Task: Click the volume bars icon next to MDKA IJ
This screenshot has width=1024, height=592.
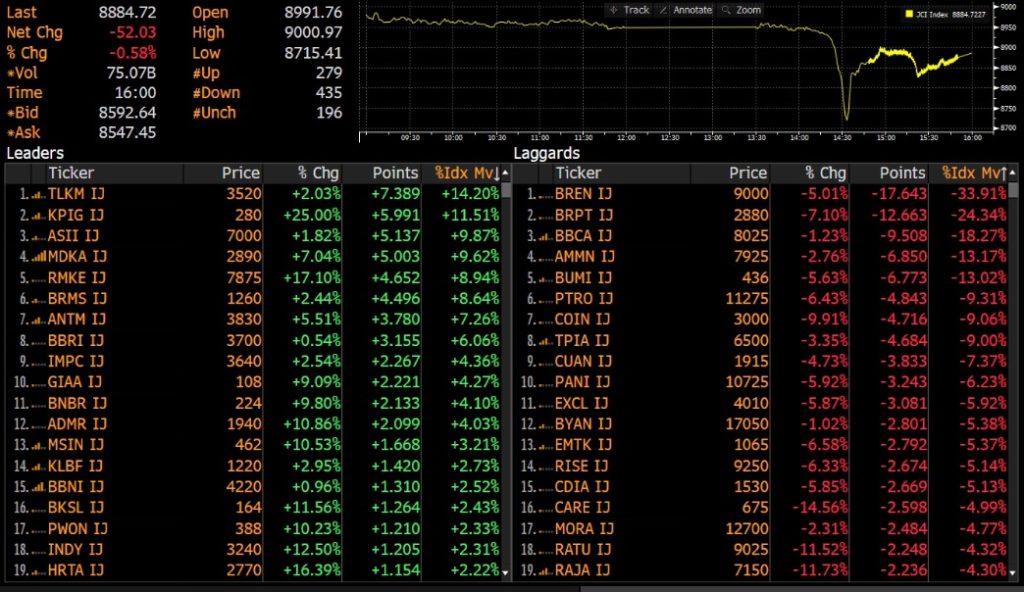Action: point(37,257)
